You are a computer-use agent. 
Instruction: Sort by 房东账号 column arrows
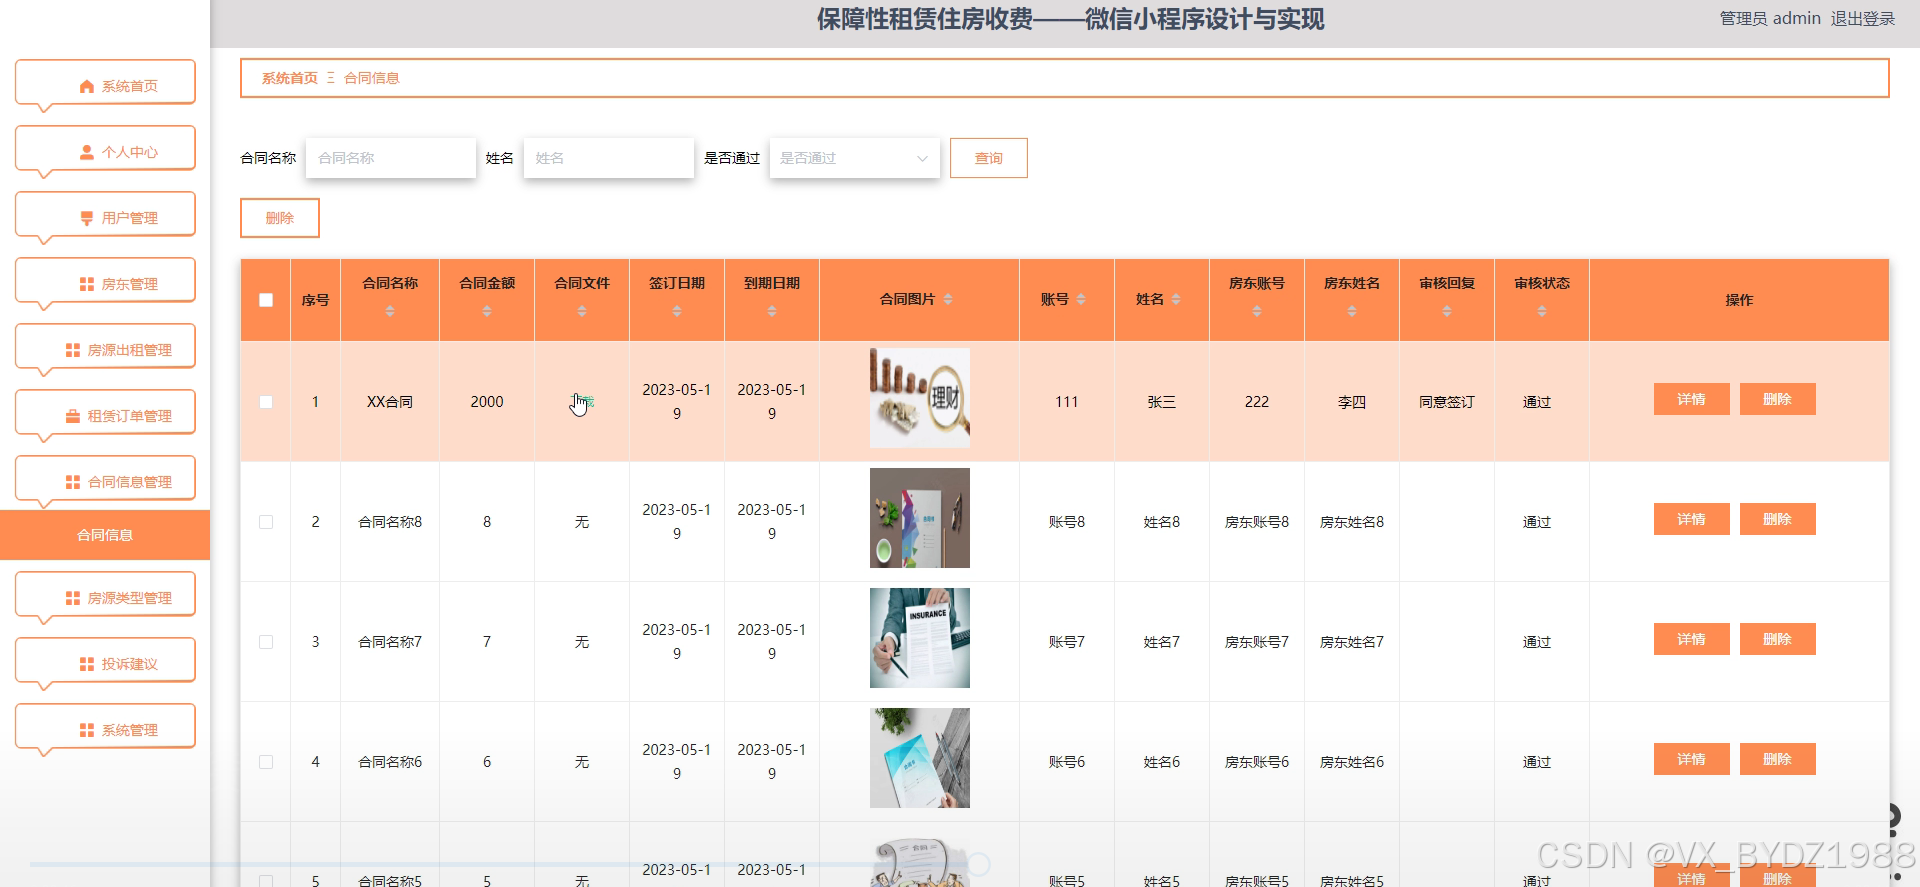(x=1257, y=312)
